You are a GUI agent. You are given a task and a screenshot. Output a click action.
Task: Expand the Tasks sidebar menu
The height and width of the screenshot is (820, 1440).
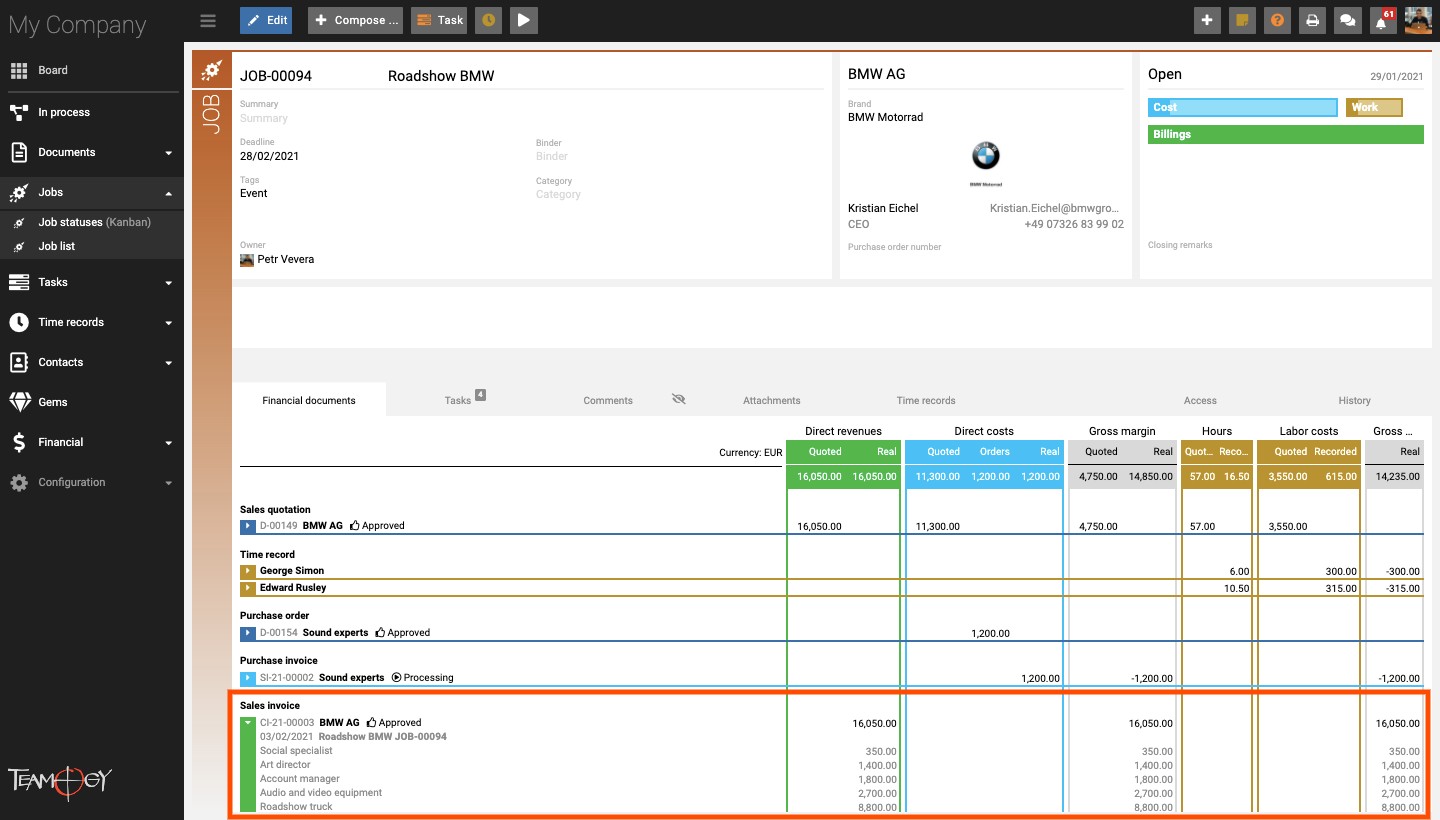[x=92, y=282]
